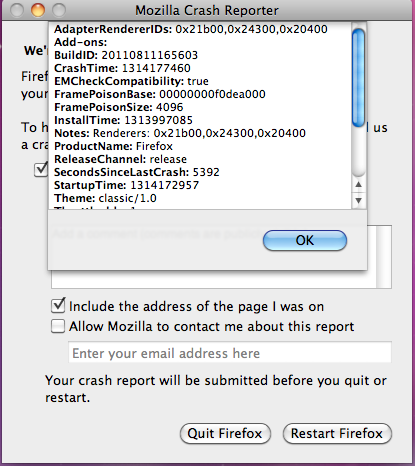The image size is (415, 466).
Task: Select the BuildID line in details
Action: [126, 55]
